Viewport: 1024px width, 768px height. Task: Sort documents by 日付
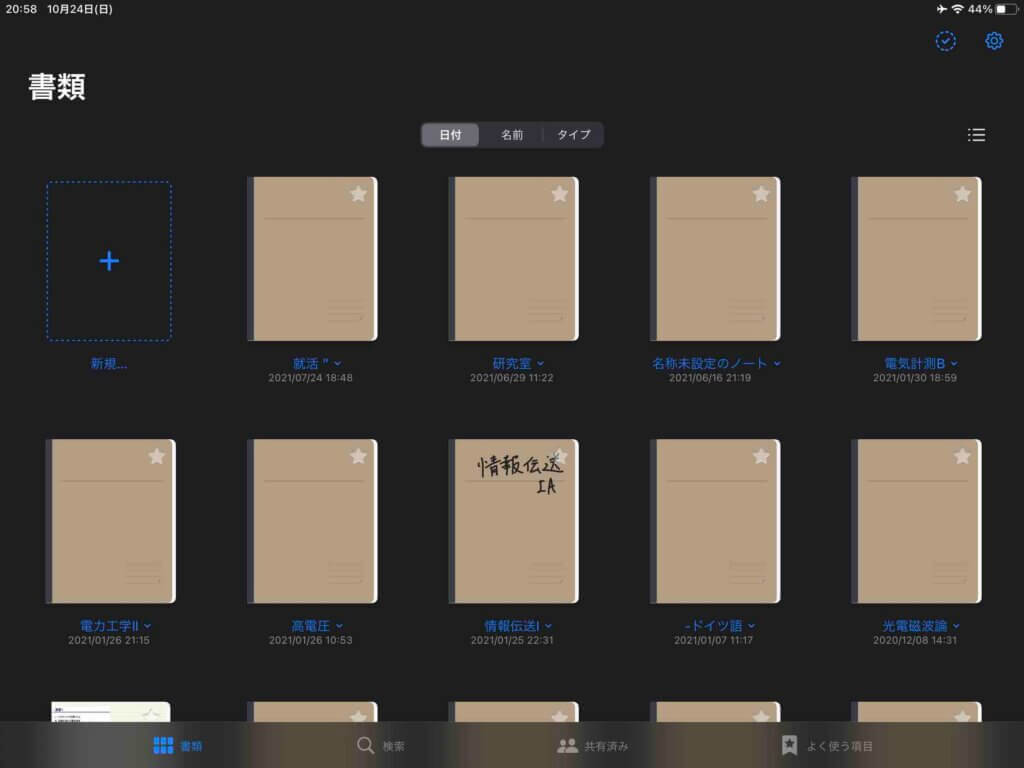pyautogui.click(x=450, y=135)
